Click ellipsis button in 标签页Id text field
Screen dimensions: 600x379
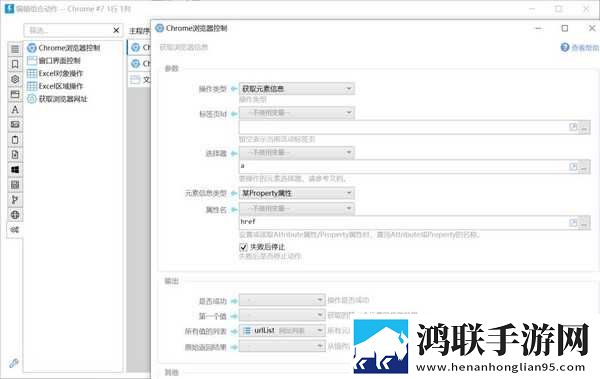pyautogui.click(x=584, y=127)
